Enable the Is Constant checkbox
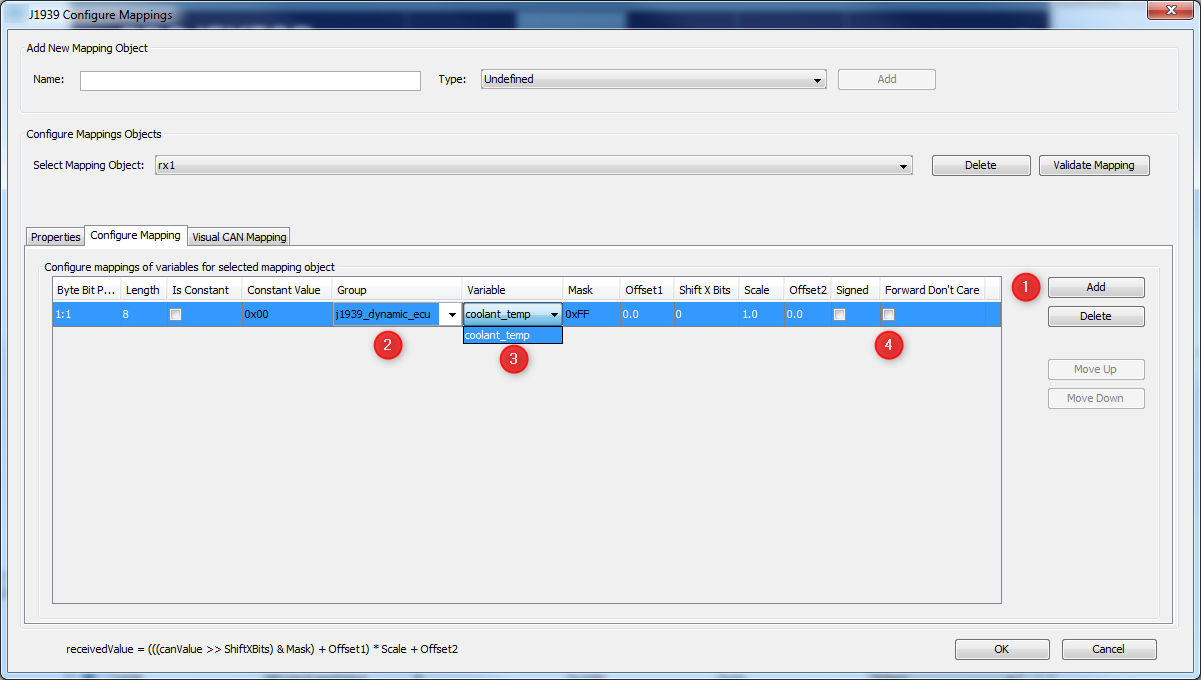 pyautogui.click(x=175, y=313)
